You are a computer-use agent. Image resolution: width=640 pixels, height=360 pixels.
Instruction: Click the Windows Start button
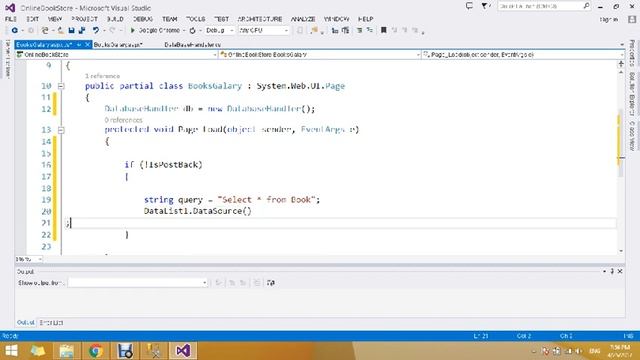[11, 351]
